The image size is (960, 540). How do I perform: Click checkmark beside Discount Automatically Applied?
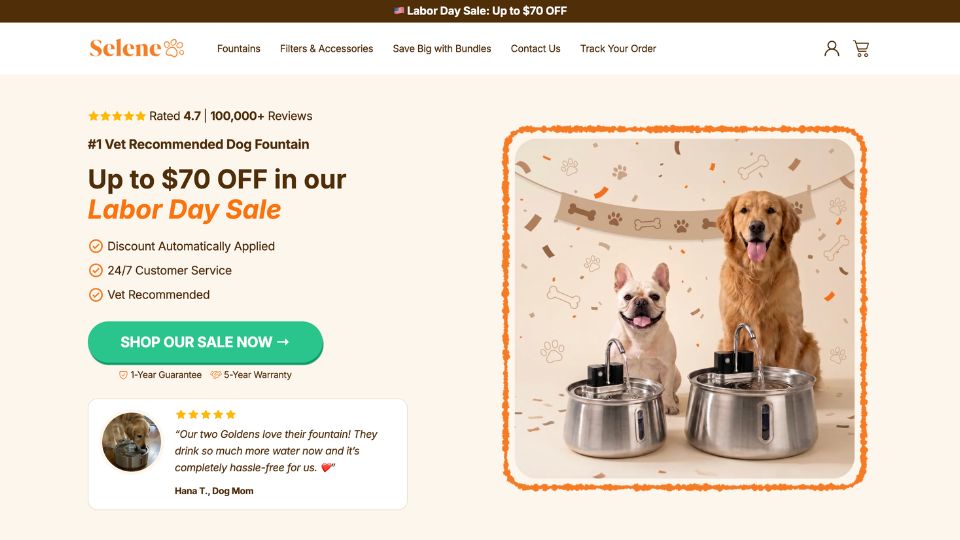point(96,246)
